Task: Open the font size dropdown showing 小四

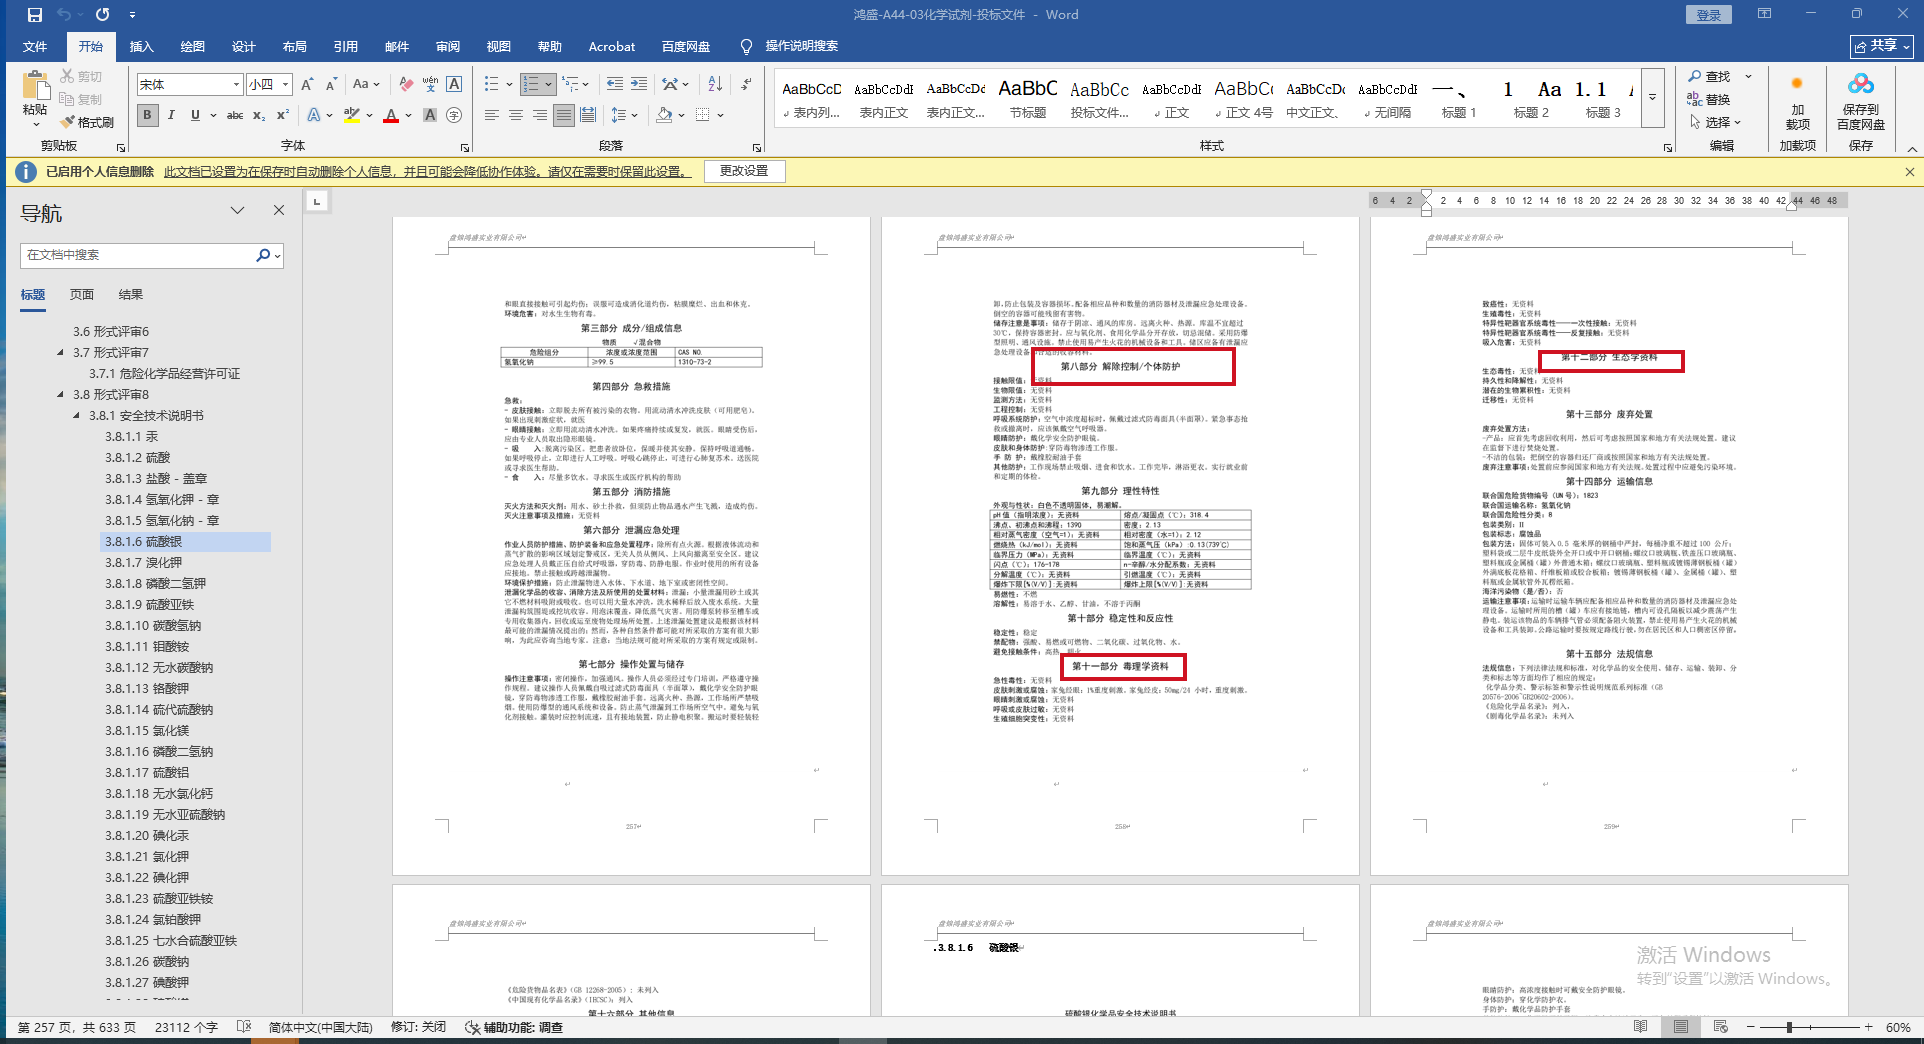Action: [285, 85]
